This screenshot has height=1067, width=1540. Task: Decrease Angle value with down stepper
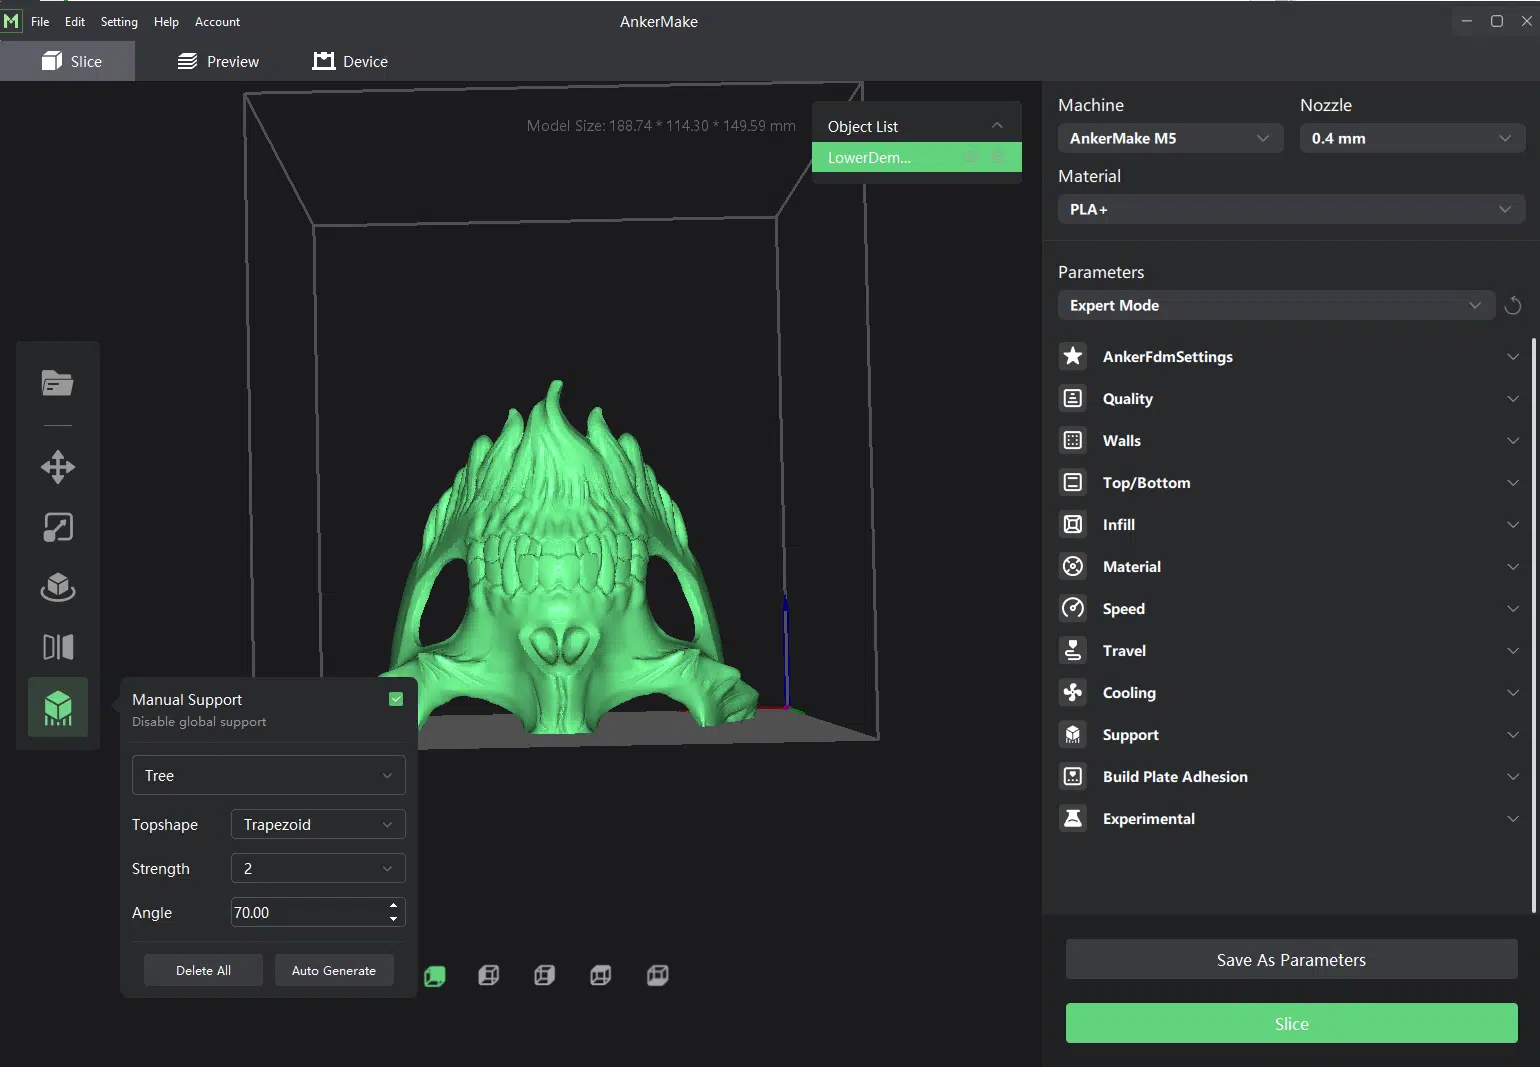(394, 918)
